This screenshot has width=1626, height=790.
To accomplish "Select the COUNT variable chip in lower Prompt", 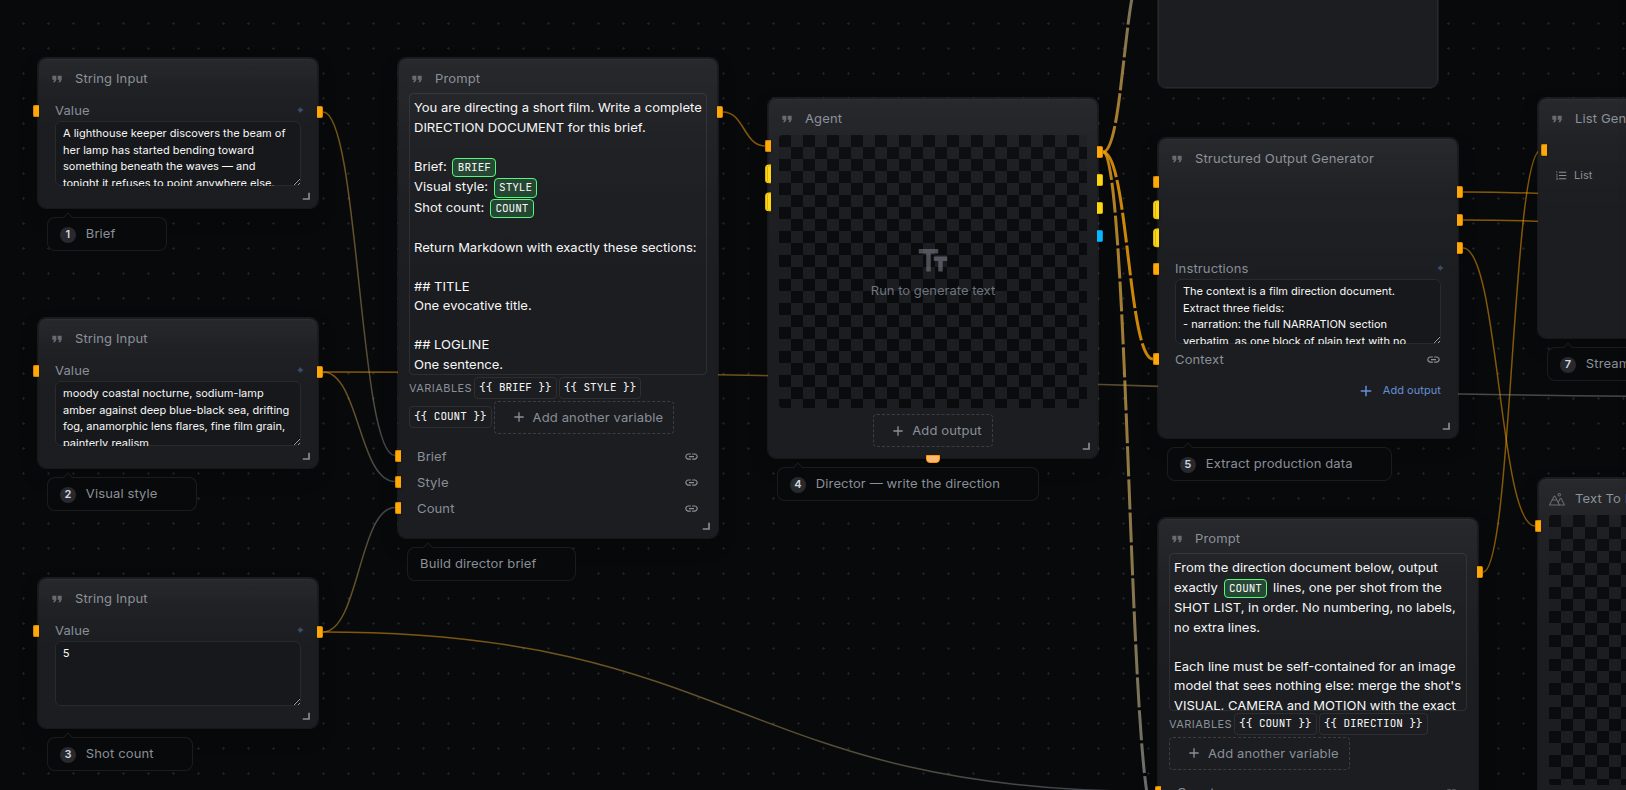I will click(1275, 723).
